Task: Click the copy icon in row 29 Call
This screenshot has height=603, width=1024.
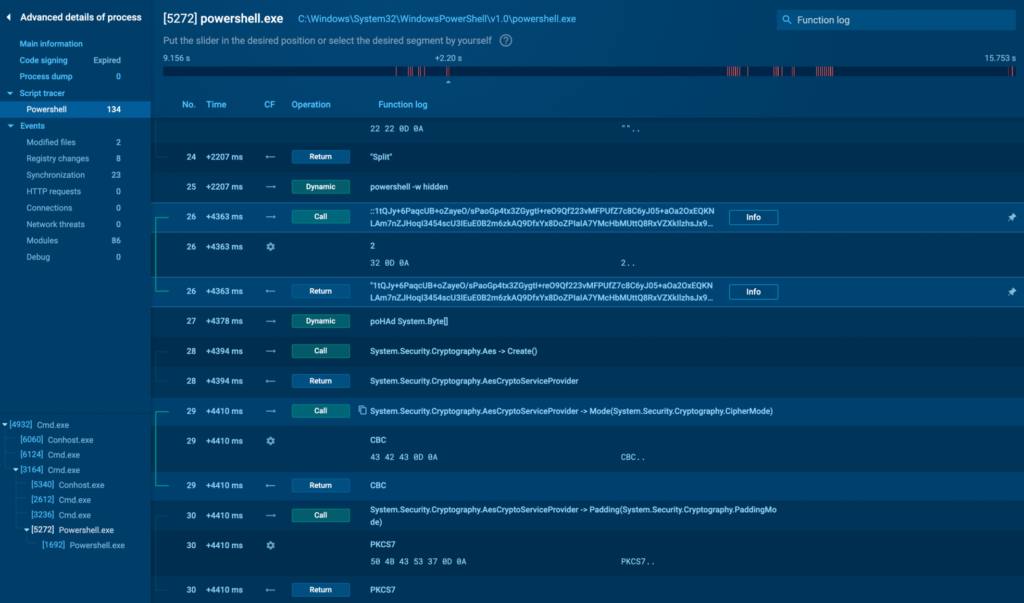Action: click(x=362, y=411)
